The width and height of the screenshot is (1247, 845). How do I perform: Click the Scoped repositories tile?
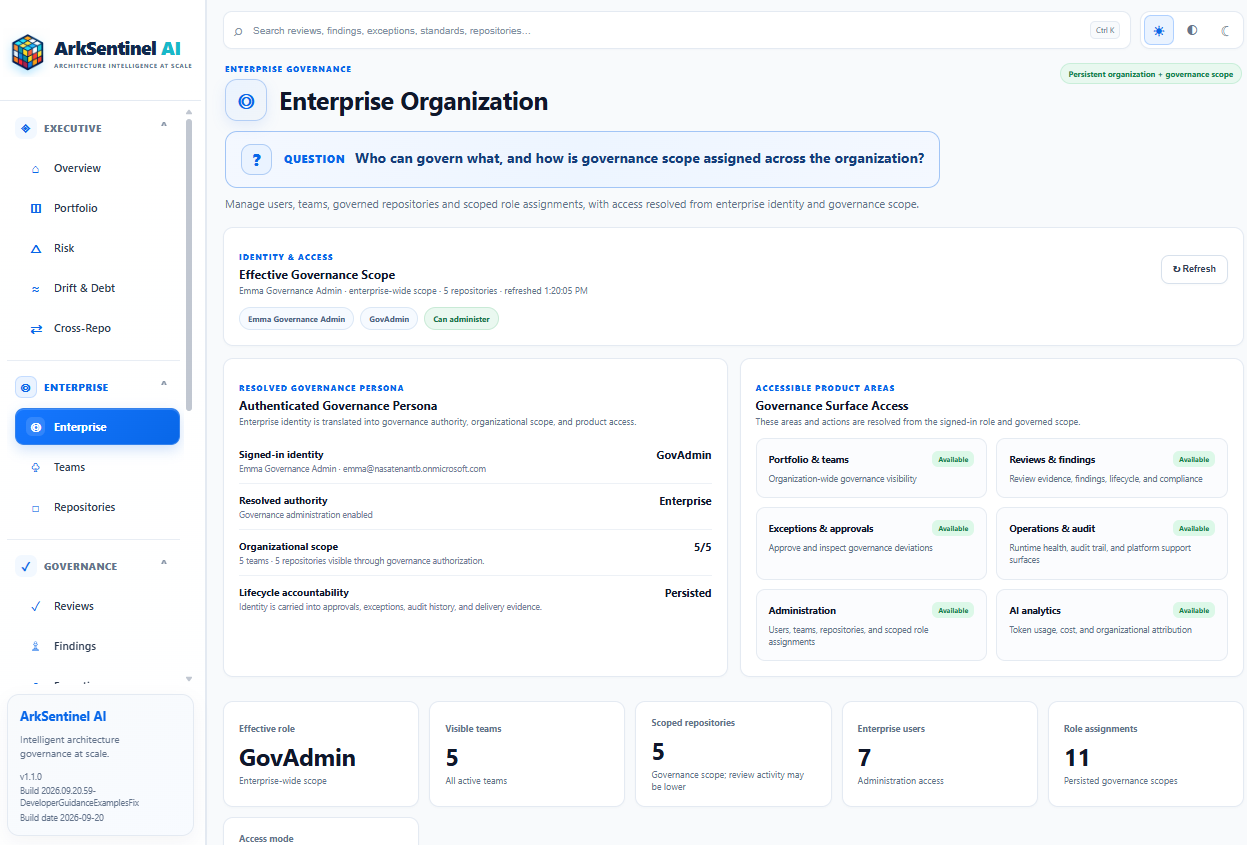[x=733, y=754]
